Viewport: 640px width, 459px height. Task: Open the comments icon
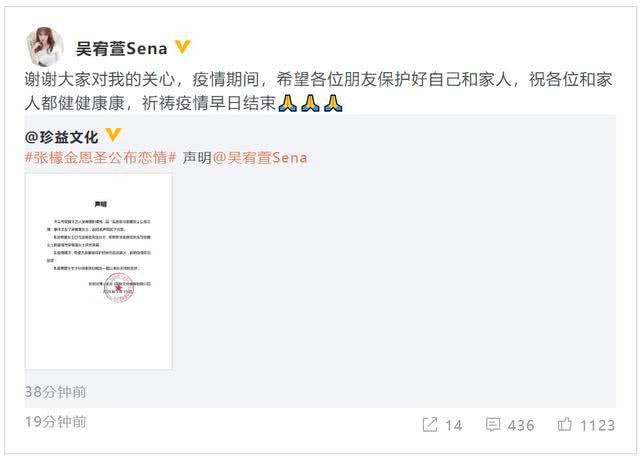pyautogui.click(x=493, y=424)
